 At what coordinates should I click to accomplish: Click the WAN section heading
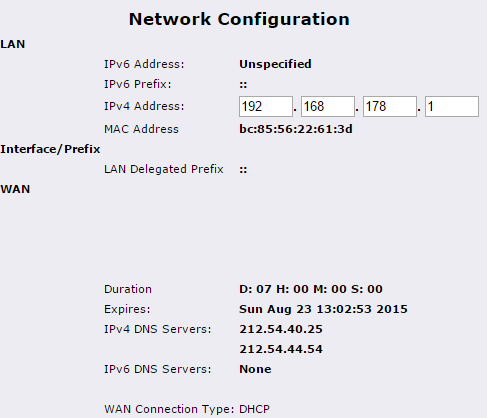[15, 189]
